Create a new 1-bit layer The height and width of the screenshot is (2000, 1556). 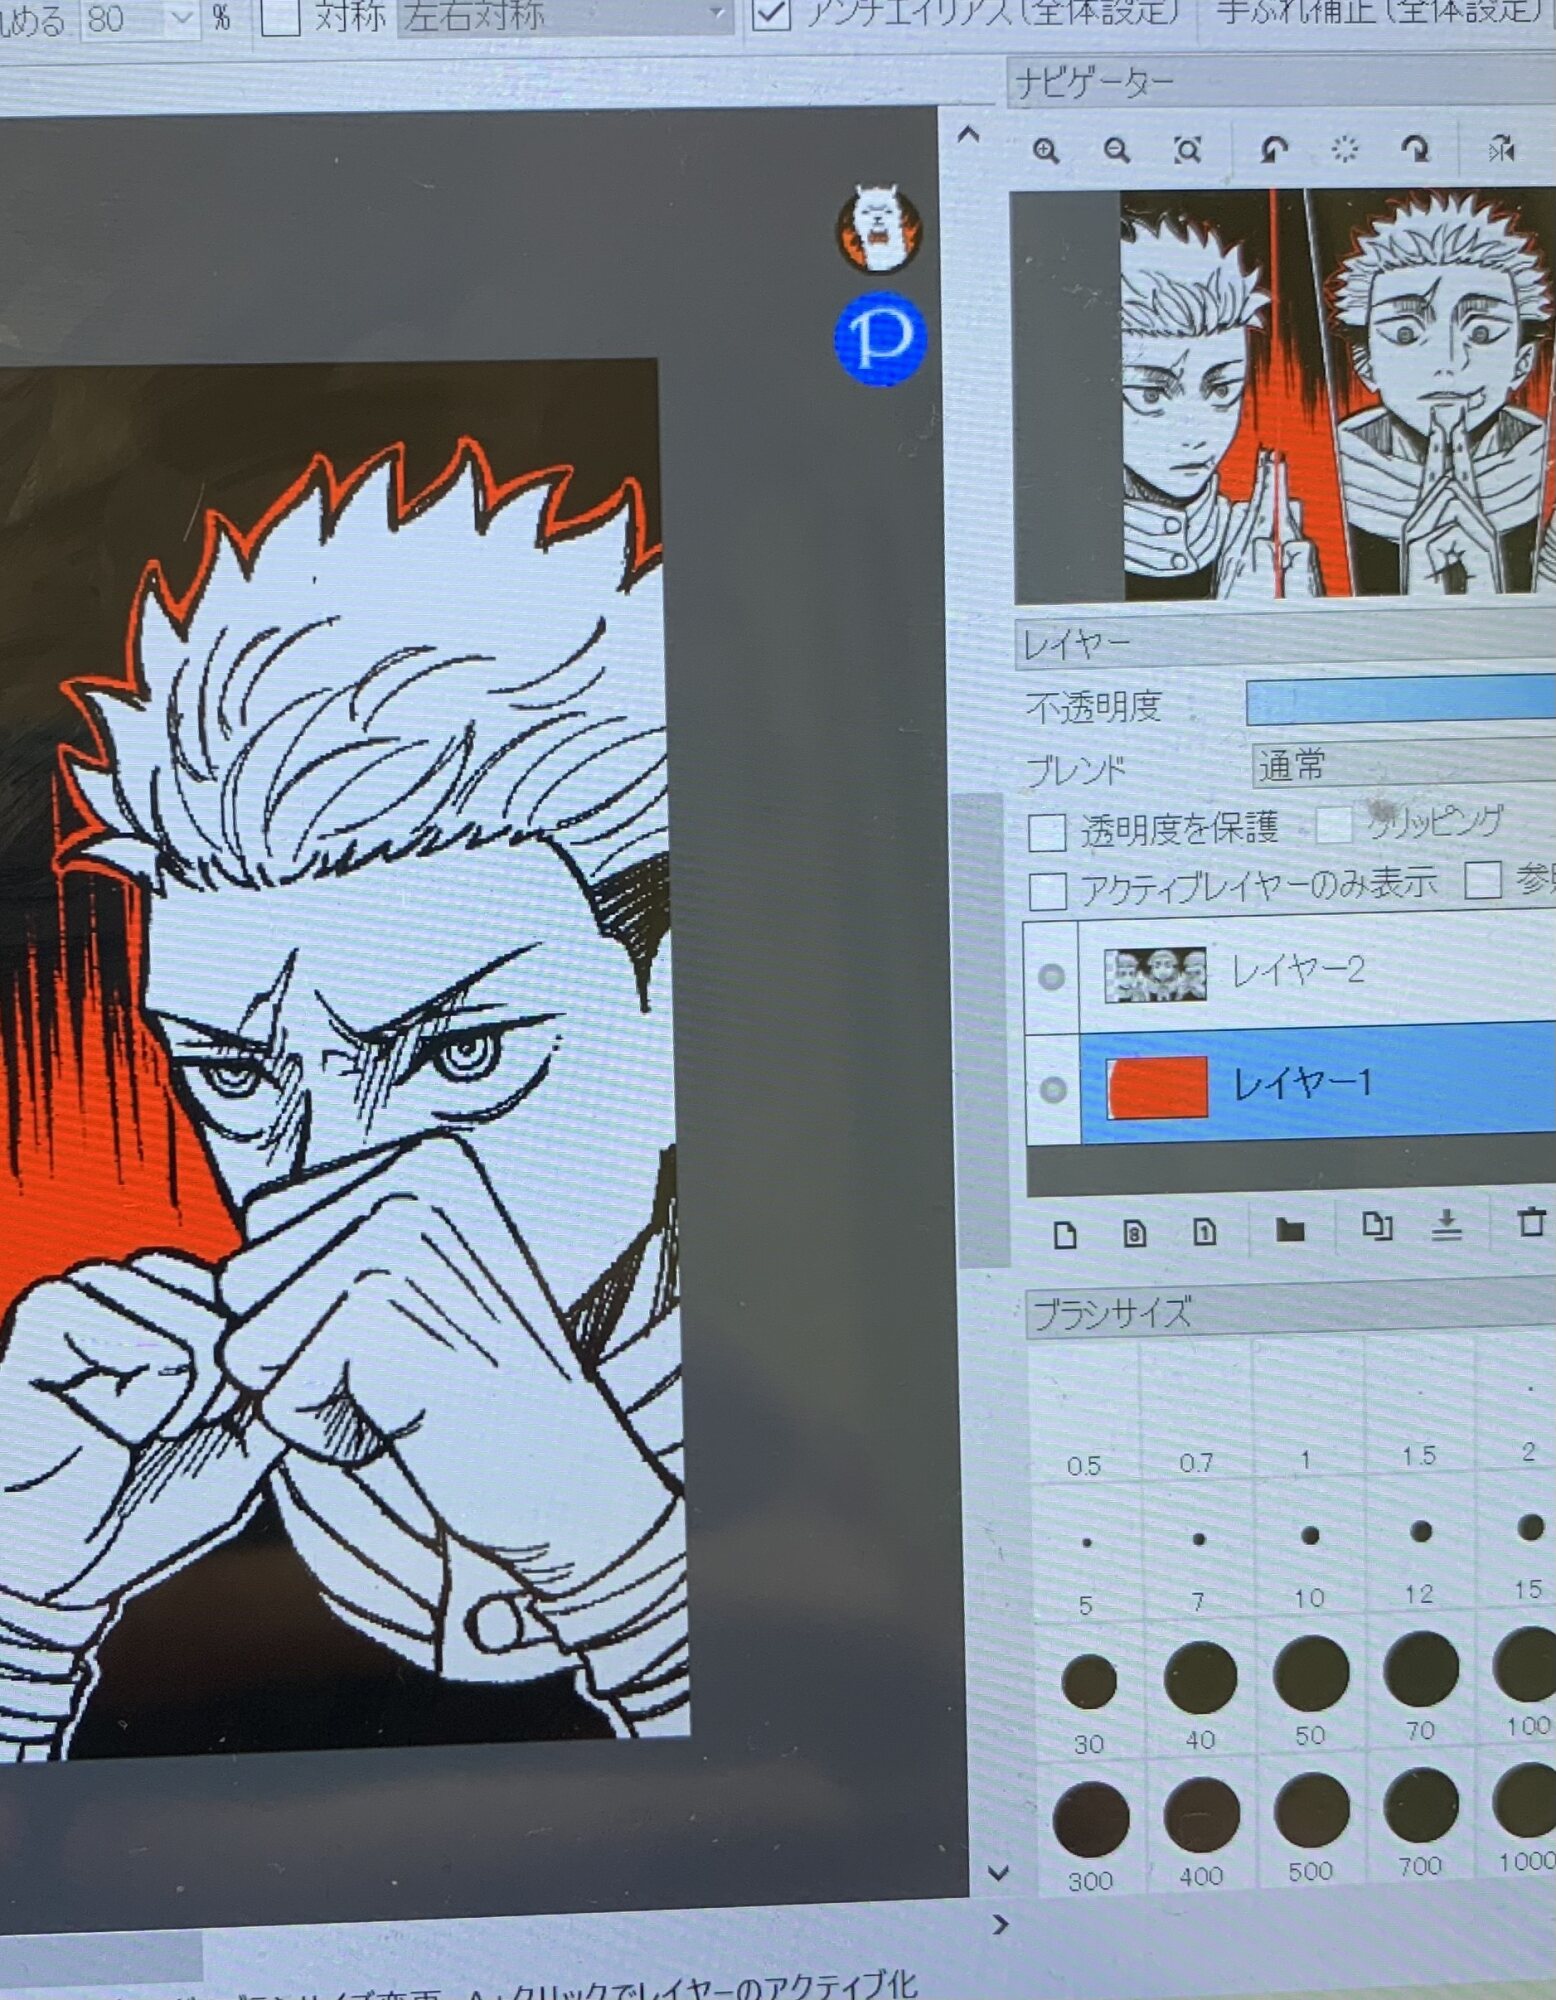(x=1204, y=1232)
